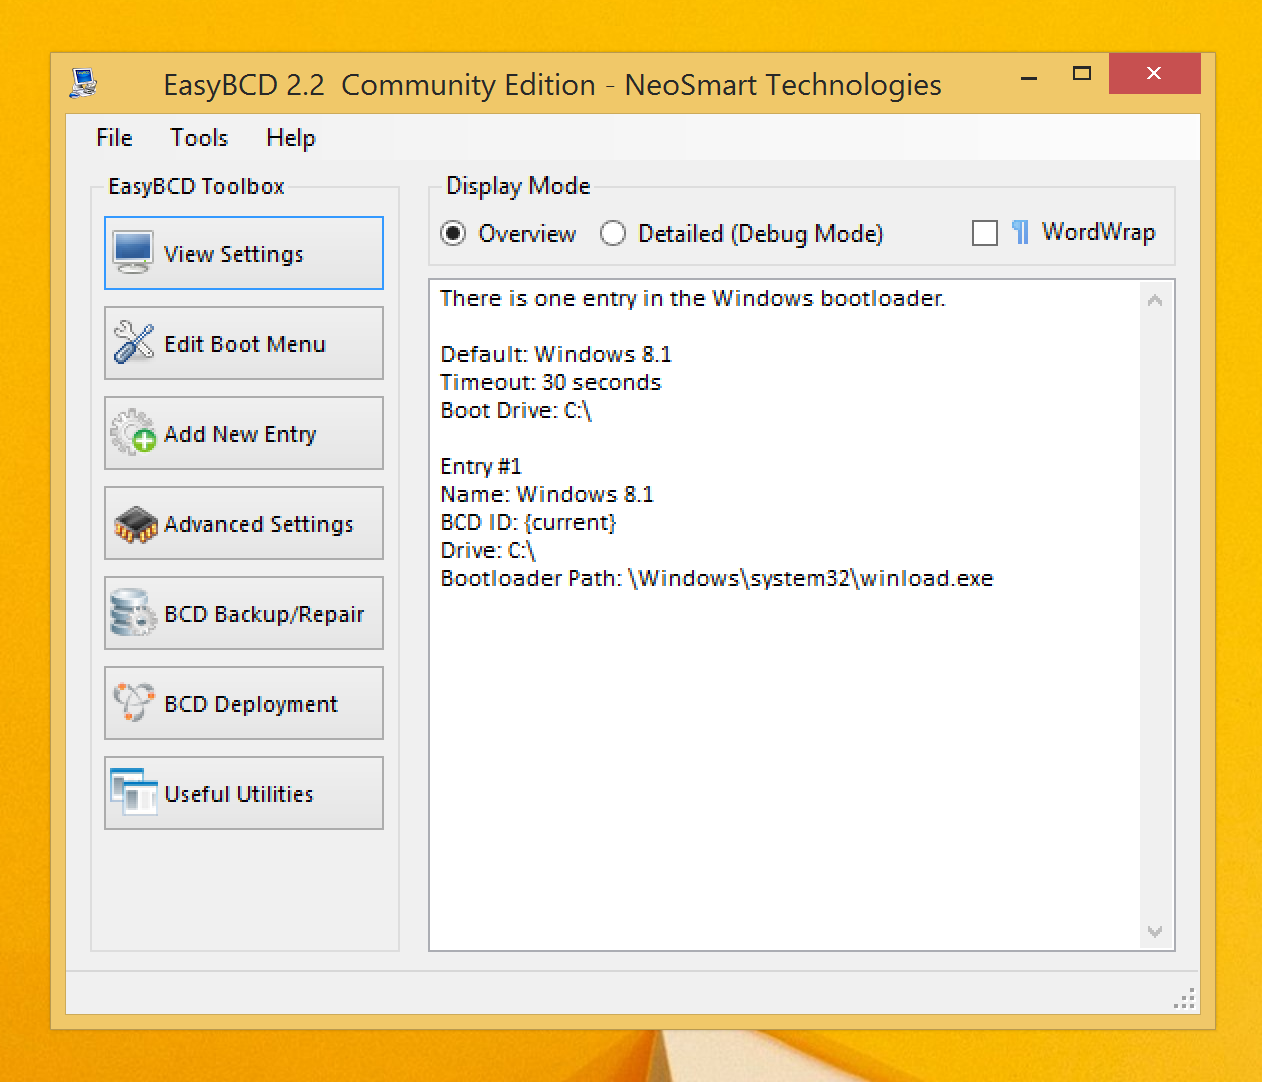
Task: Click the "Default: Windows 8.1" line
Action: [556, 354]
